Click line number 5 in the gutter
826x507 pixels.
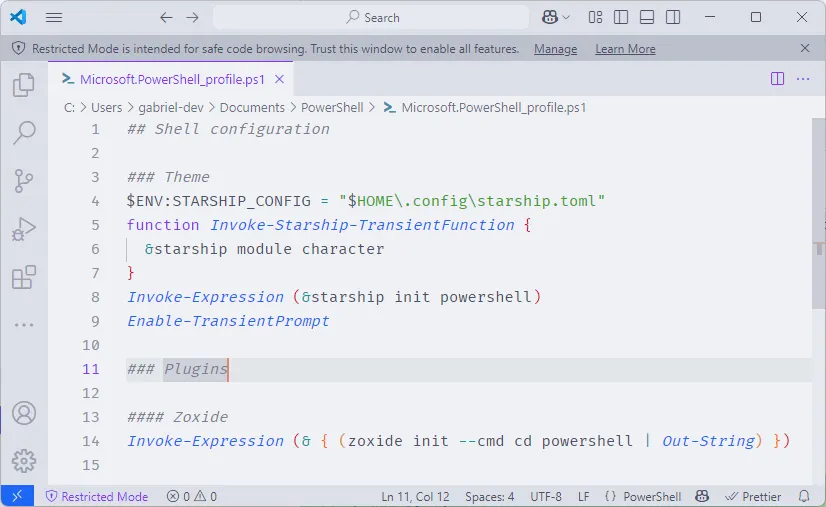tap(95, 225)
